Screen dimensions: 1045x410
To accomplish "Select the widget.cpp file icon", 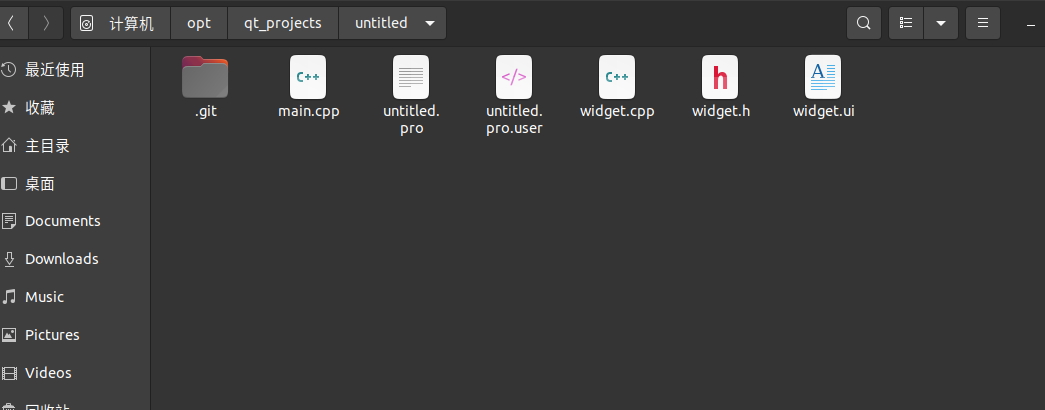I will pyautogui.click(x=617, y=77).
